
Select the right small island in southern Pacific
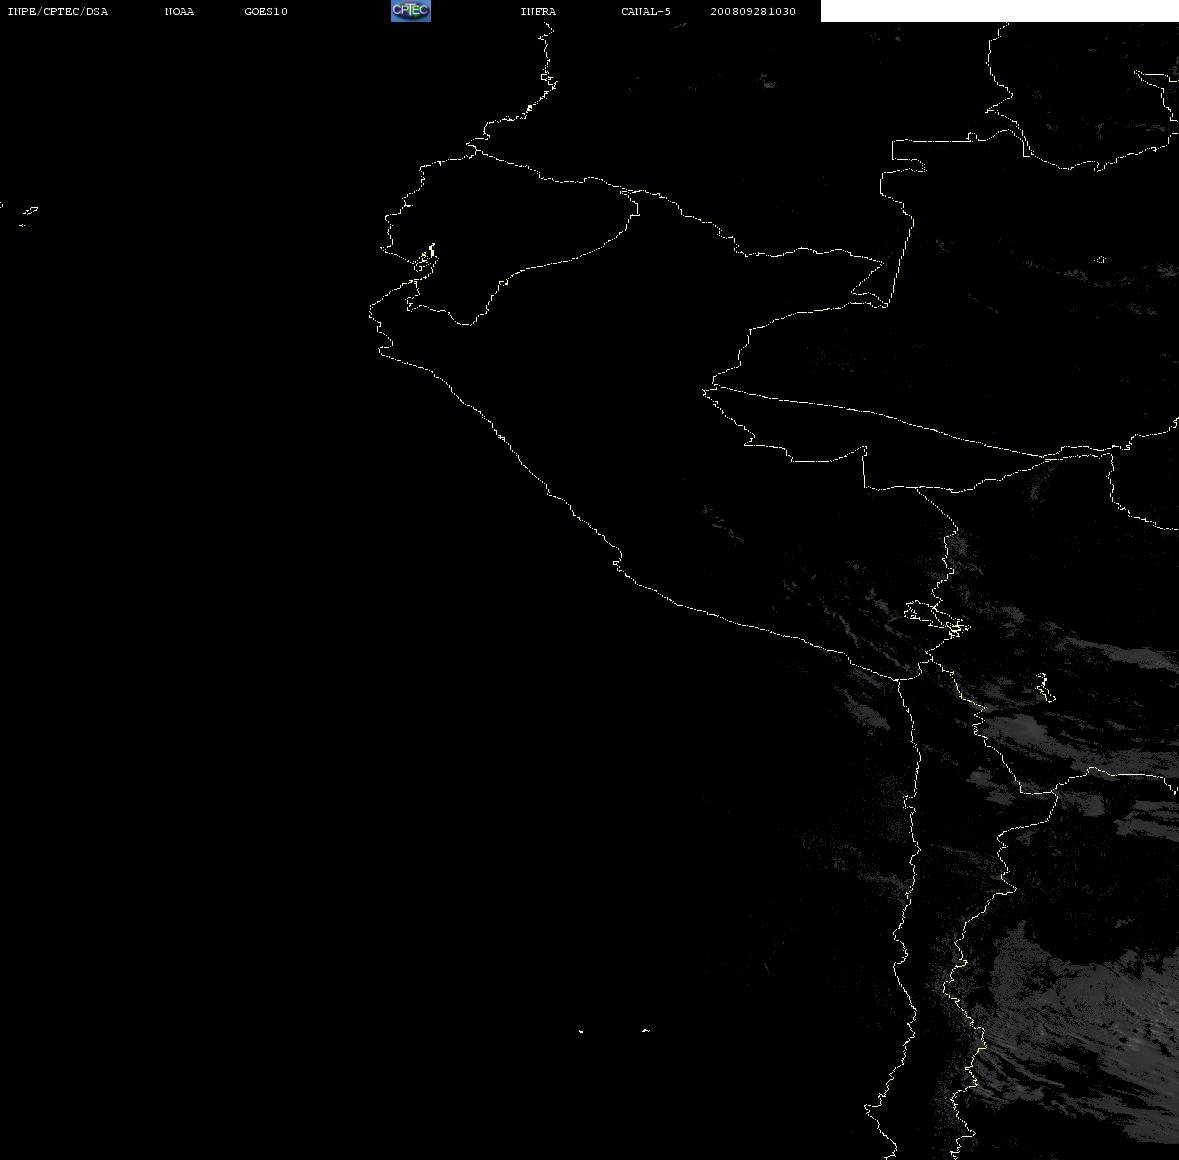646,1030
